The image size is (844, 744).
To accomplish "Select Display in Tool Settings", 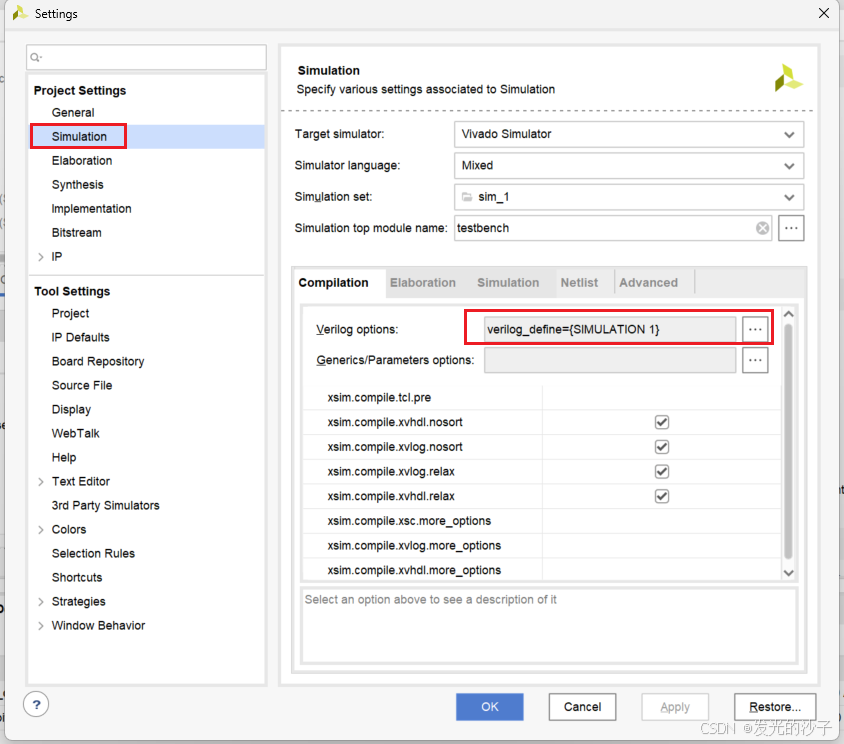I will 71,410.
